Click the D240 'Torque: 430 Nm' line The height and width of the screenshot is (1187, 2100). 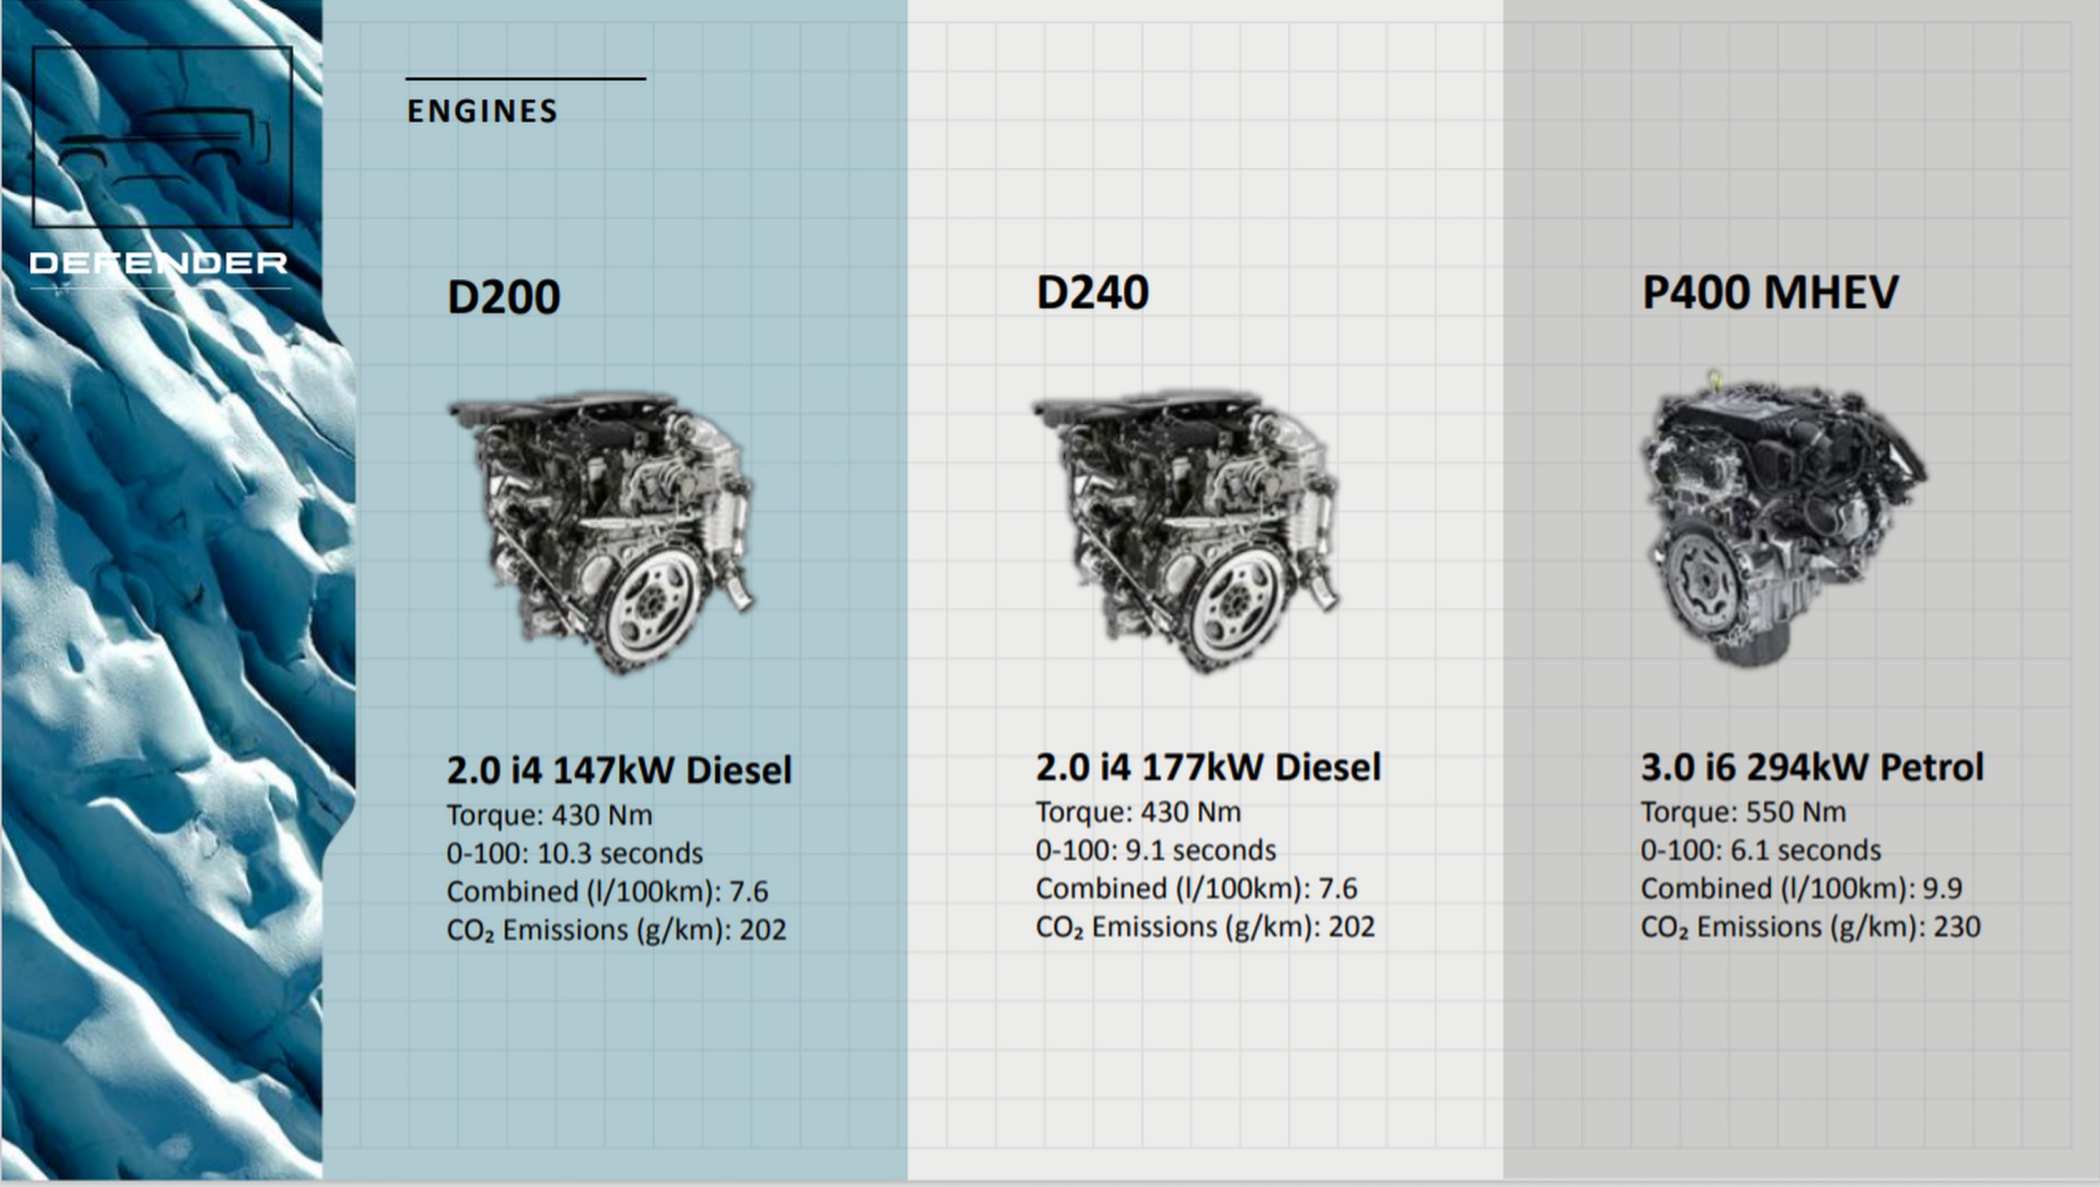click(x=1138, y=812)
